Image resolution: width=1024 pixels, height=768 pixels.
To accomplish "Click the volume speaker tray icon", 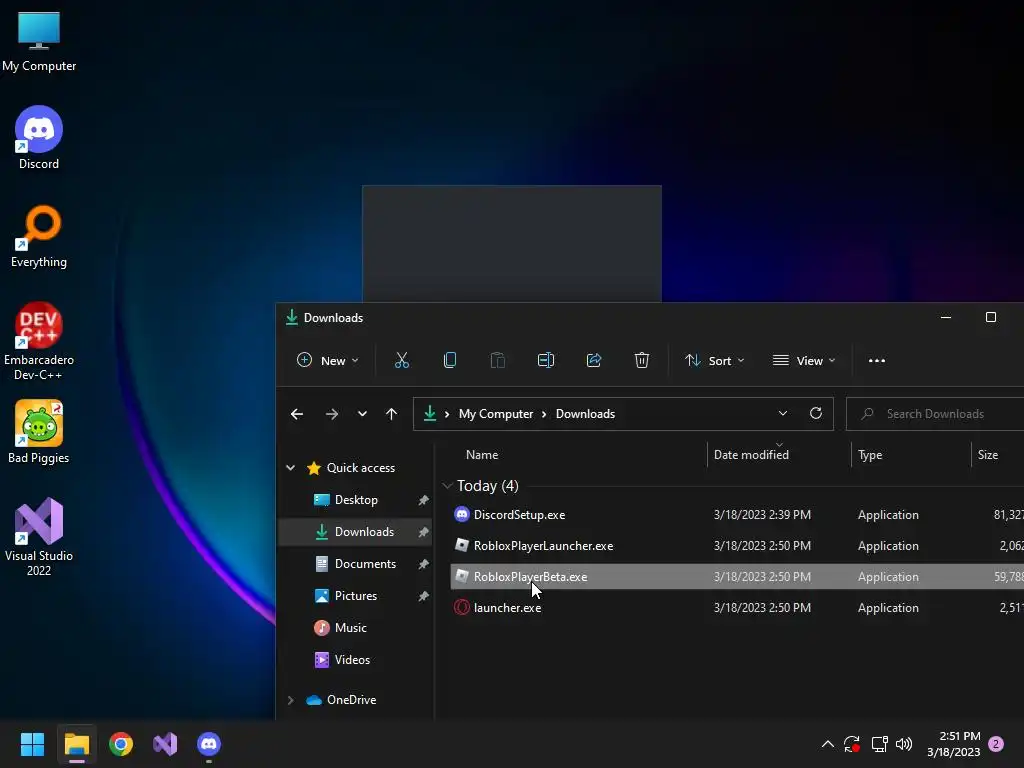I will click(904, 744).
